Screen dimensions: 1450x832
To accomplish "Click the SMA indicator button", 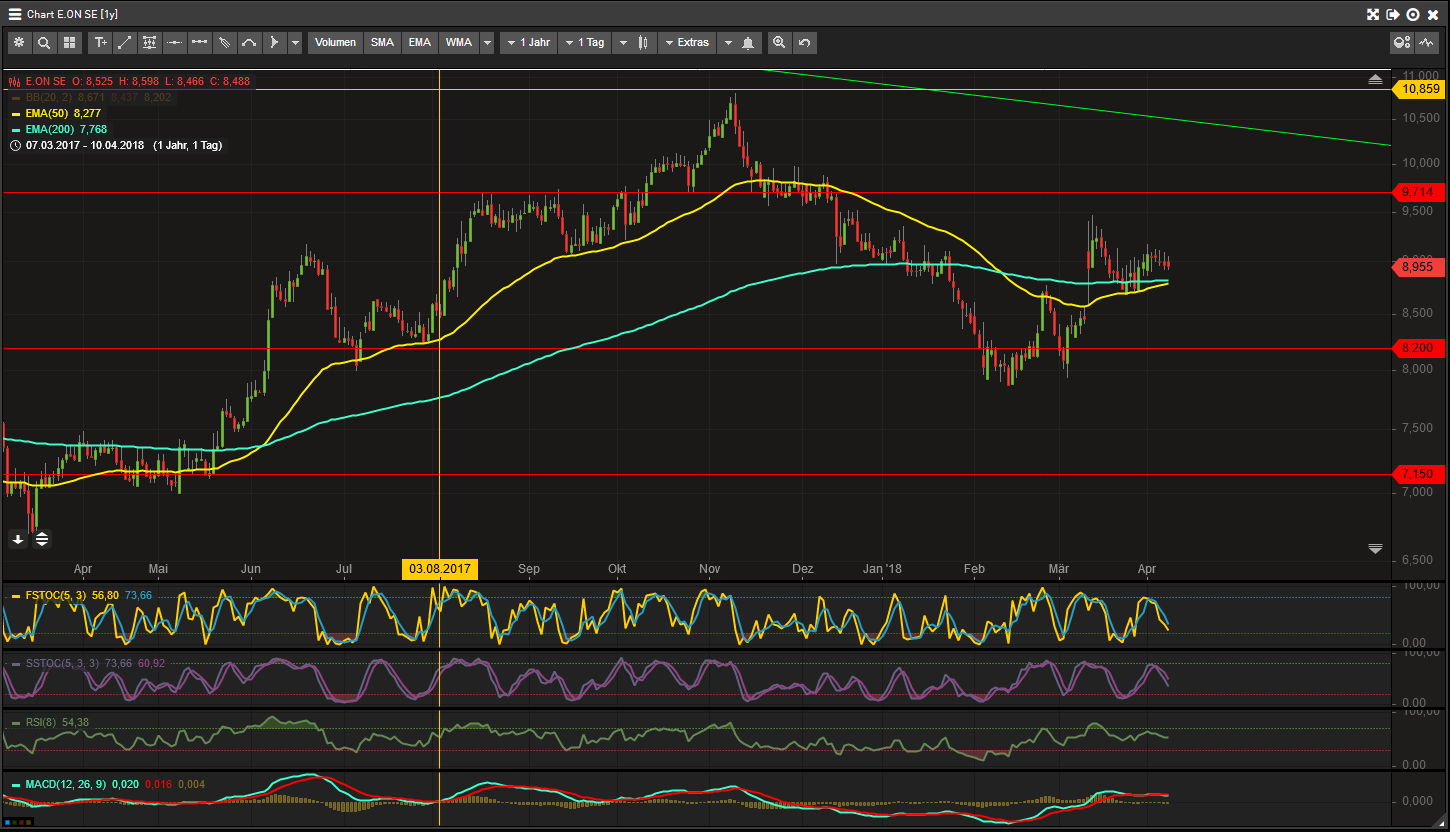I will click(382, 43).
